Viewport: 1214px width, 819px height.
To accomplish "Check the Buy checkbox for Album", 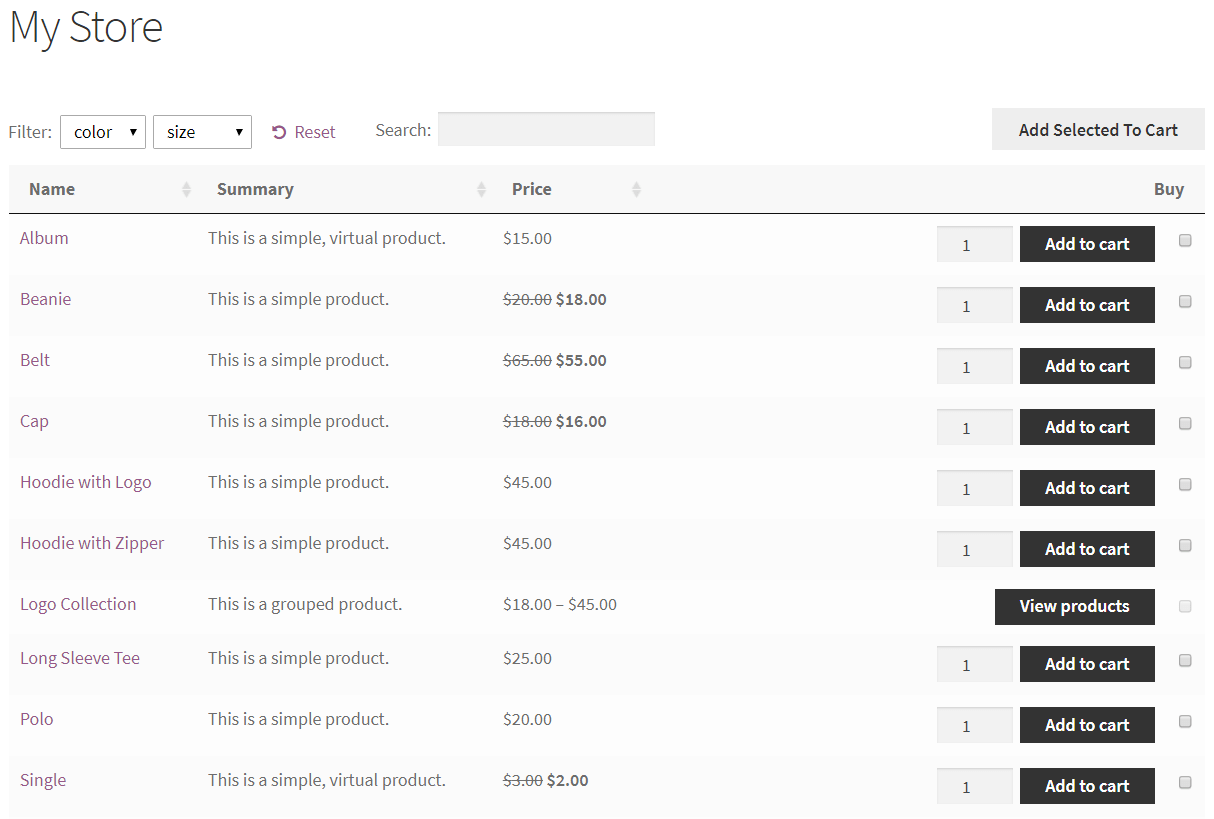I will [x=1184, y=240].
